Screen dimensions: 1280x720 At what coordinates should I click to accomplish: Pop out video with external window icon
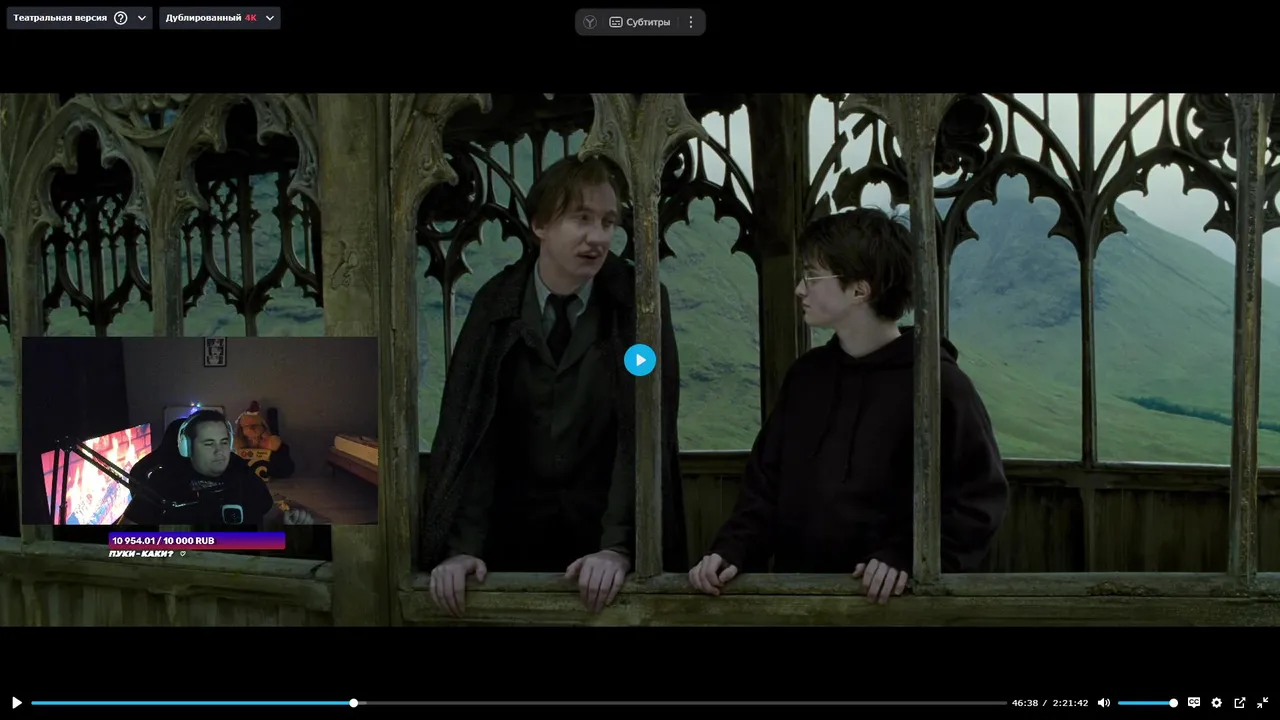click(x=1240, y=703)
